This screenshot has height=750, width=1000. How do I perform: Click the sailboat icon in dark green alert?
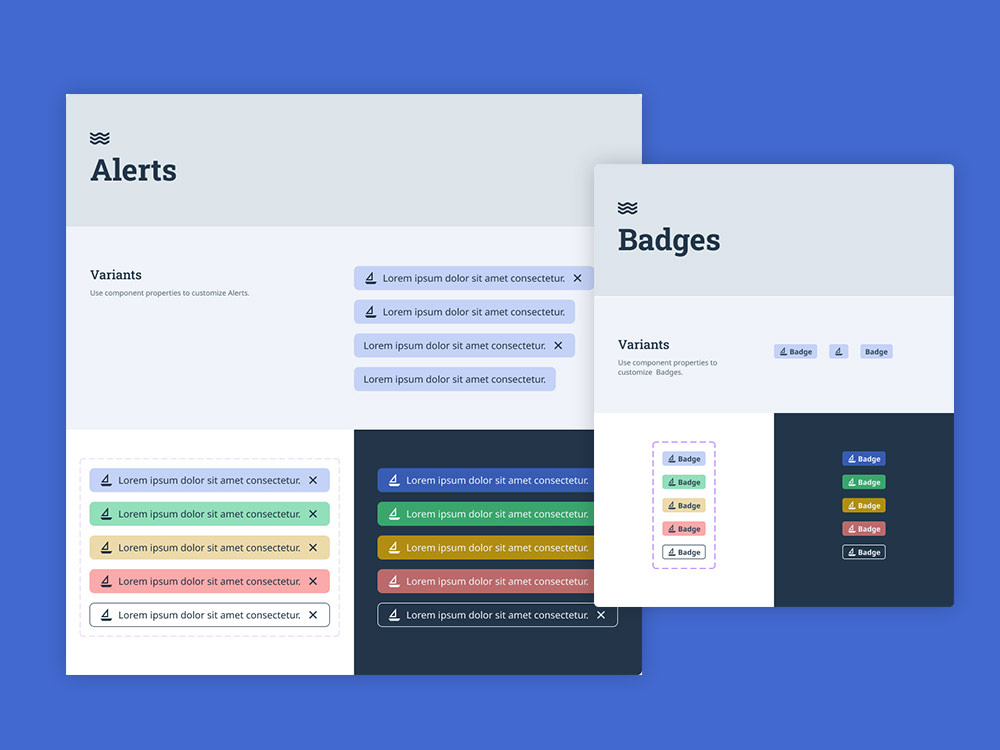coord(394,514)
